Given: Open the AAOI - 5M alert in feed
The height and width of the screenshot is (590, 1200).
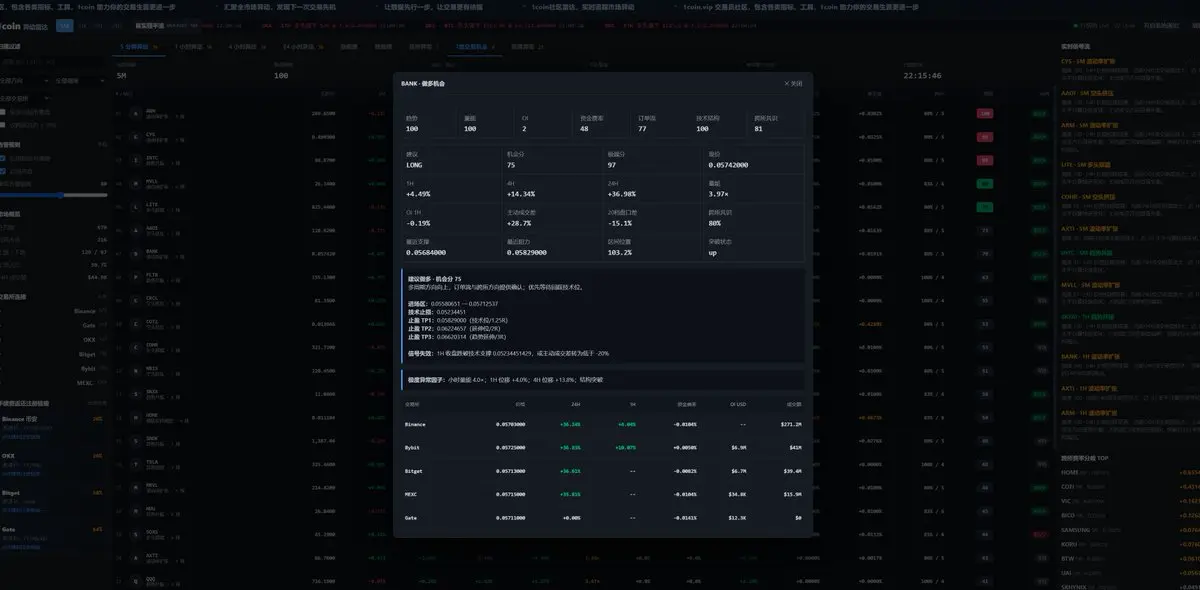Looking at the screenshot, I should [1088, 93].
